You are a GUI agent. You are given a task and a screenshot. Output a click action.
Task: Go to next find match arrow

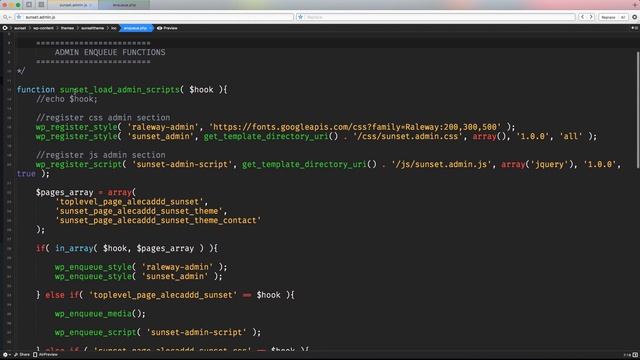(591, 17)
